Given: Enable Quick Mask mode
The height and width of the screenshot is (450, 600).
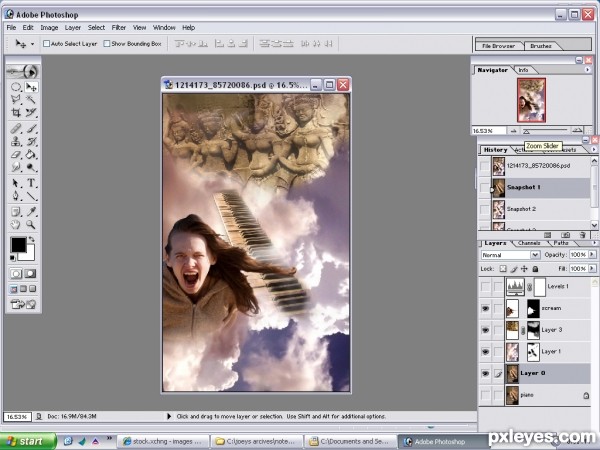Looking at the screenshot, I should [x=30, y=274].
